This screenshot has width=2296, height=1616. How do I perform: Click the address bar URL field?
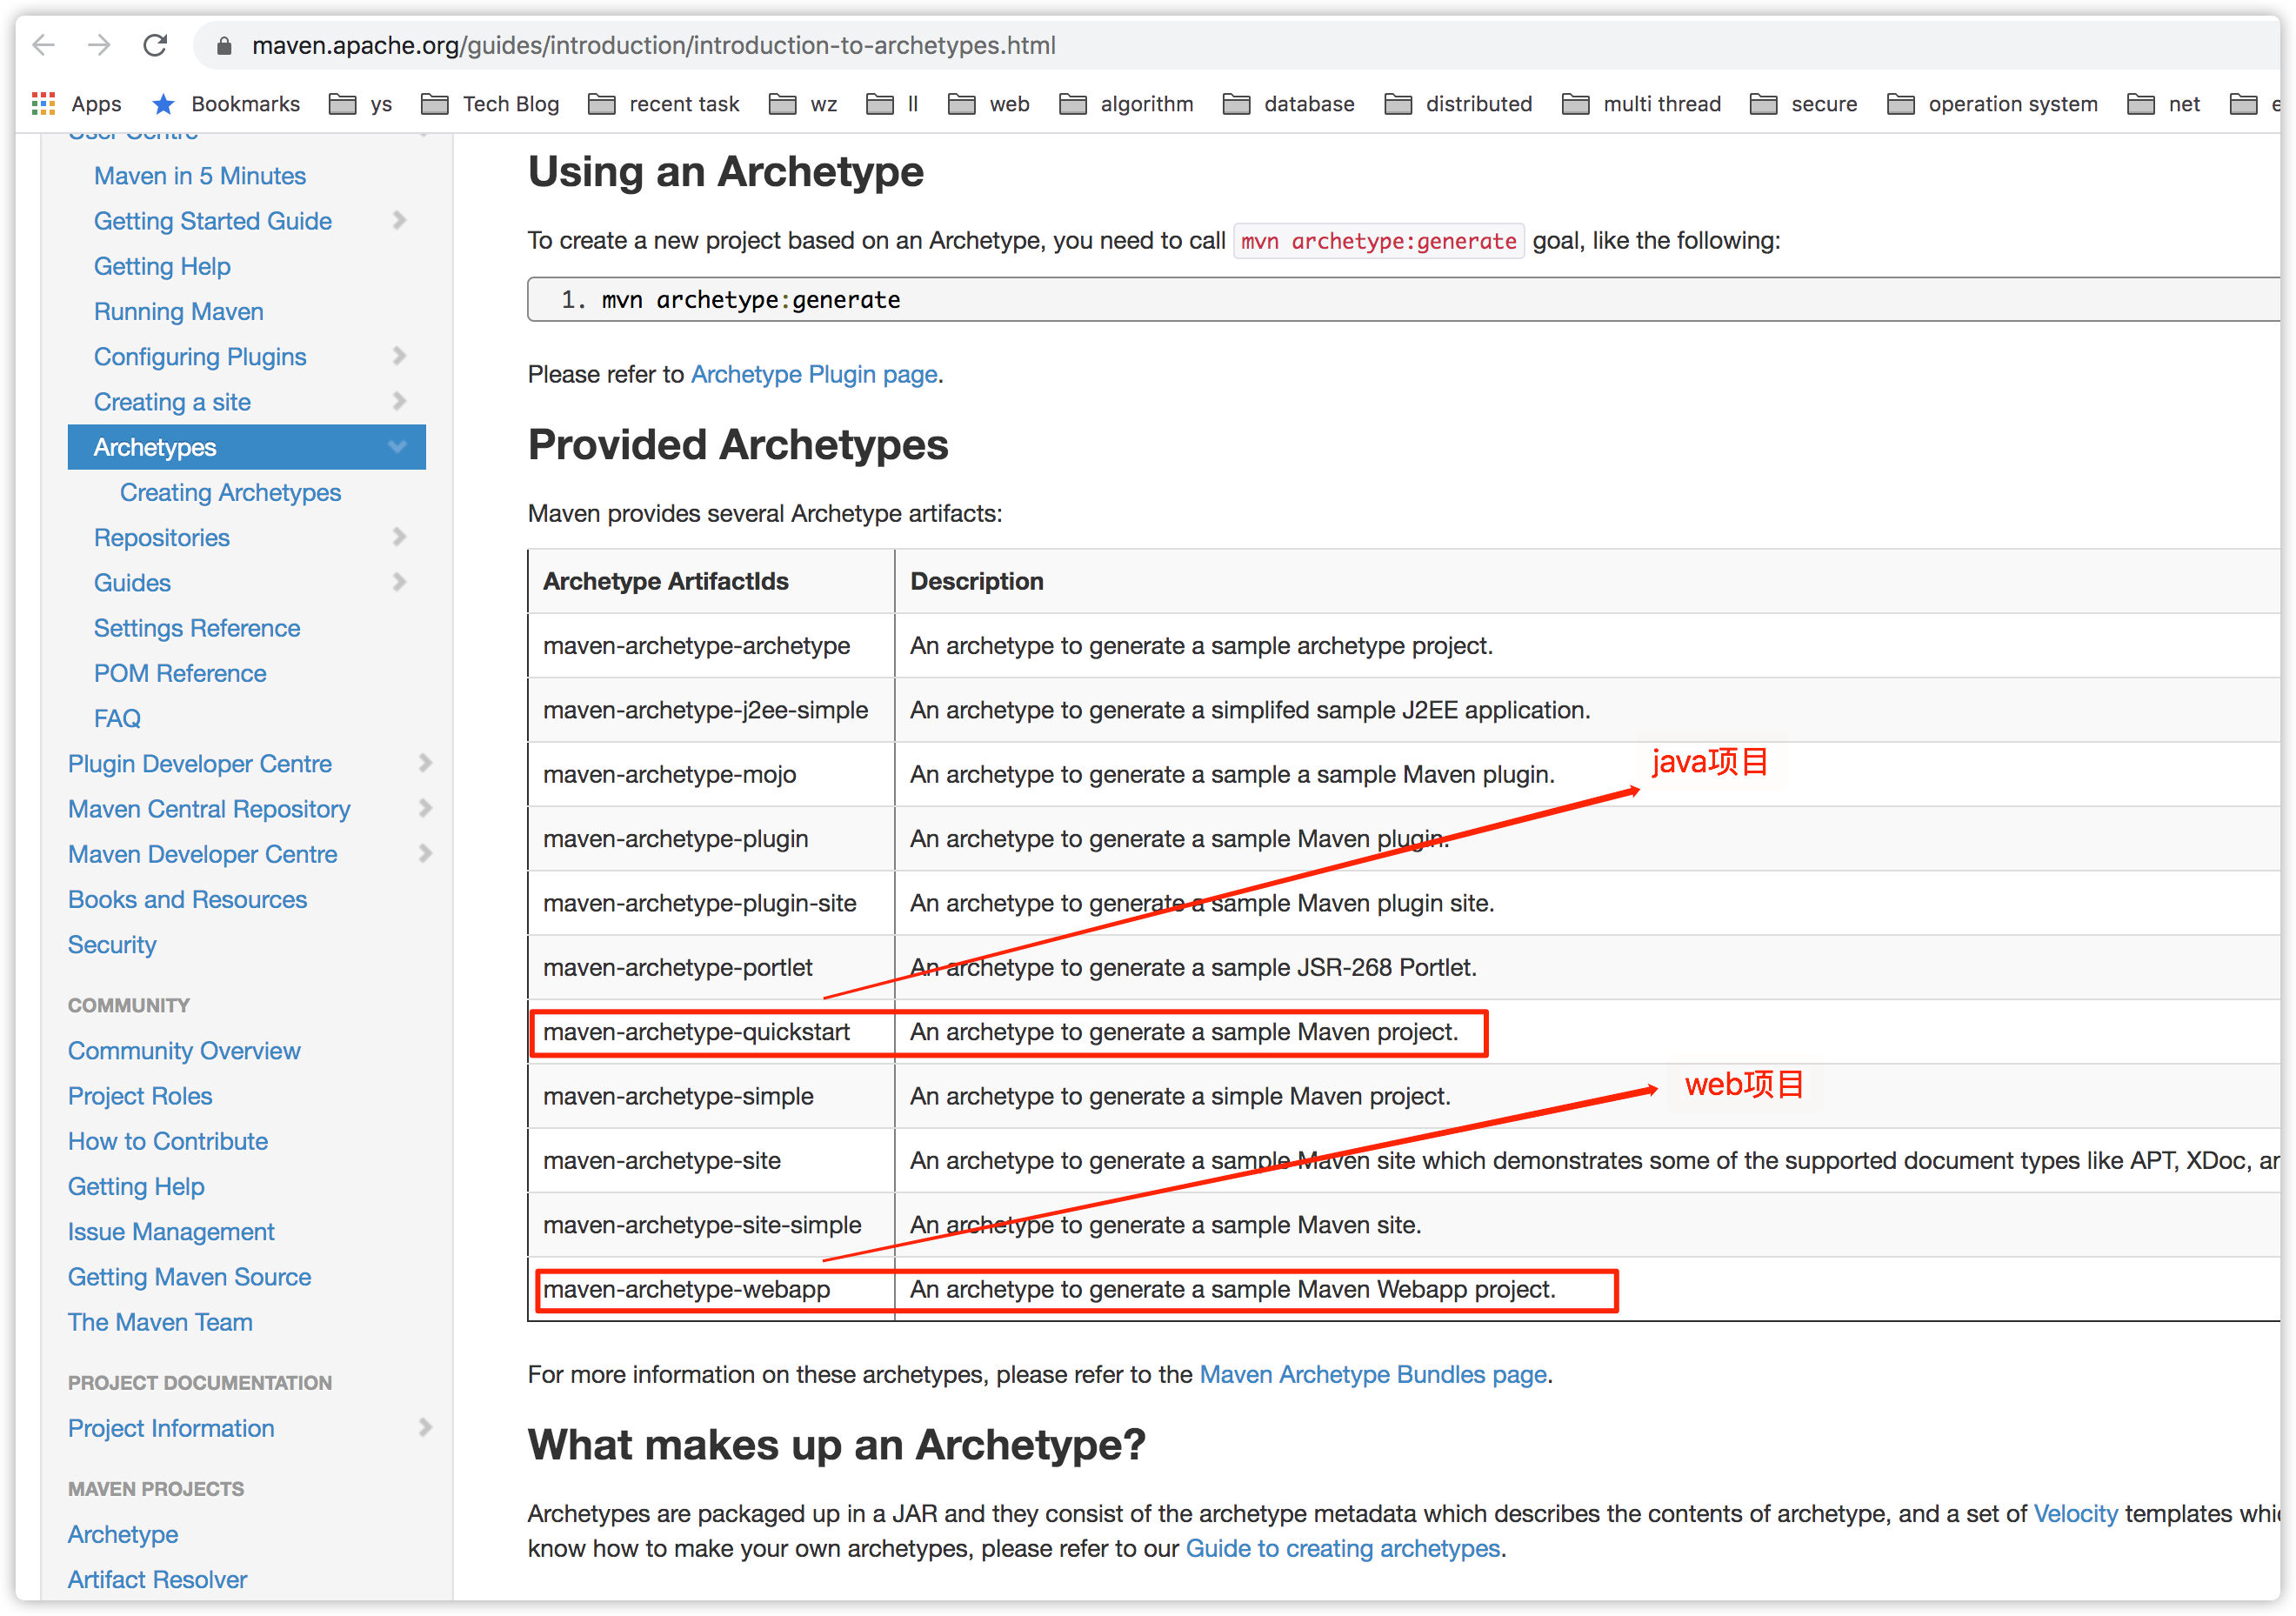click(x=654, y=46)
